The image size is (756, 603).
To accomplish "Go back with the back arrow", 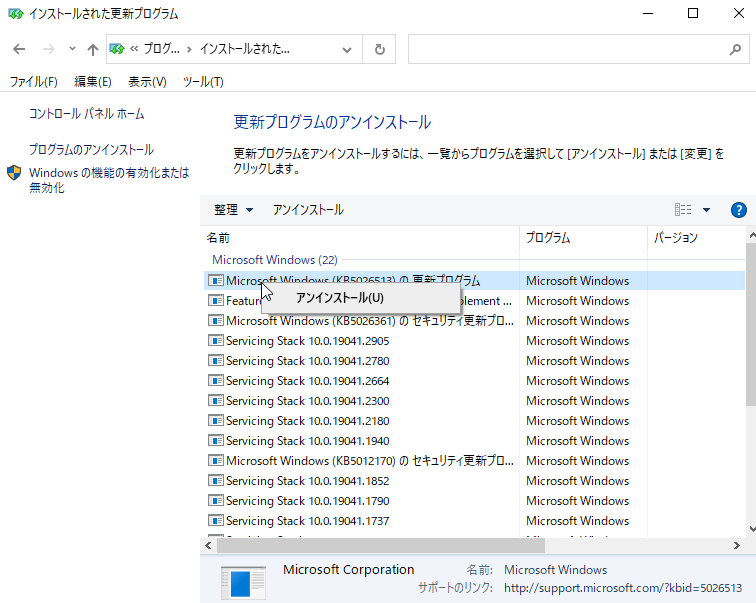I will tap(19, 49).
